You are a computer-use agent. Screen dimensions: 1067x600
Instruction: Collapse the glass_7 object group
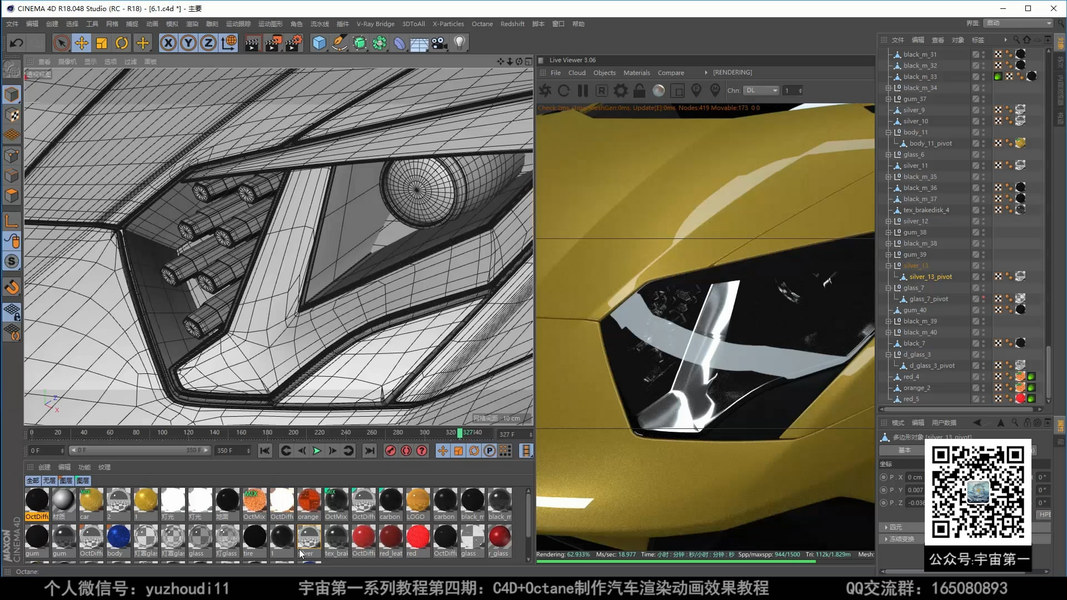888,288
